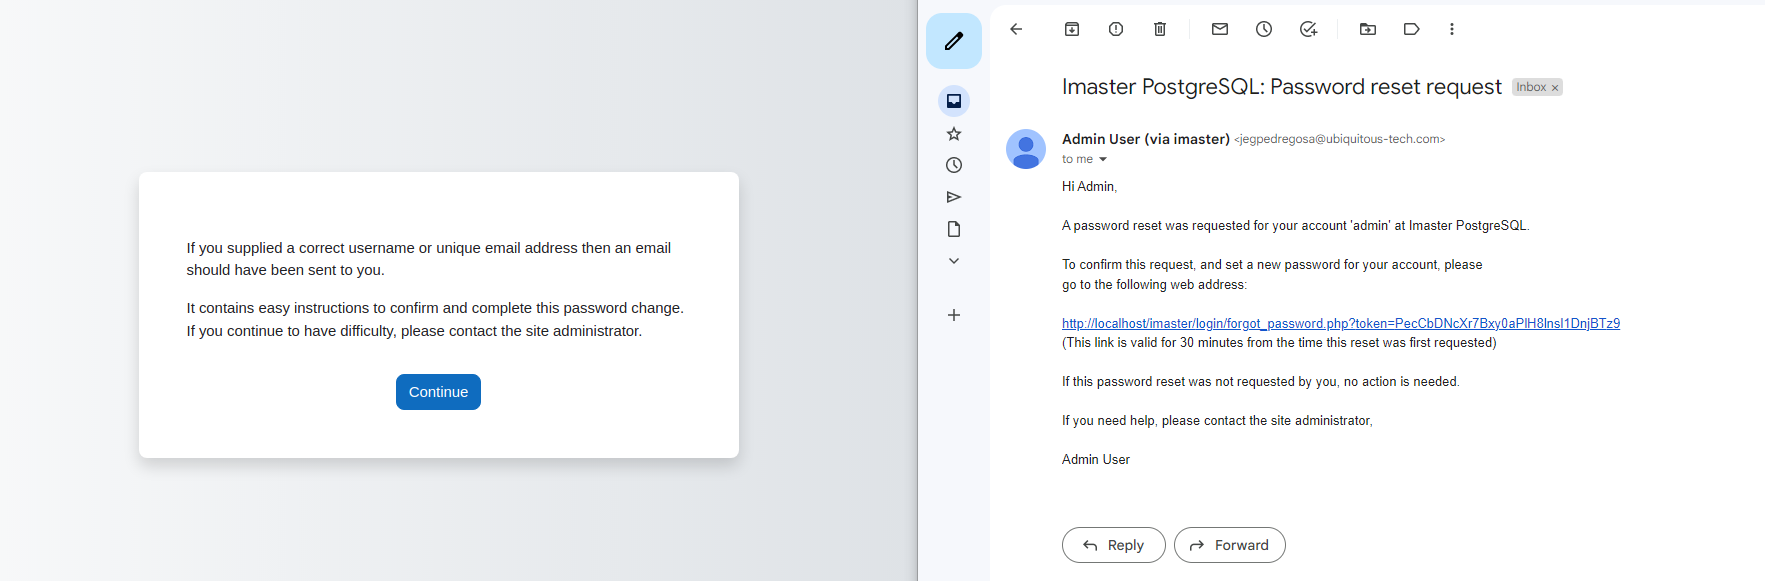Add email to Tasks
The height and width of the screenshot is (581, 1765).
[x=1308, y=29]
